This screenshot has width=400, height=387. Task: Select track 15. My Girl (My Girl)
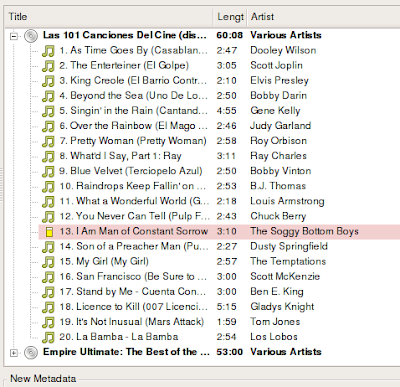pyautogui.click(x=104, y=261)
